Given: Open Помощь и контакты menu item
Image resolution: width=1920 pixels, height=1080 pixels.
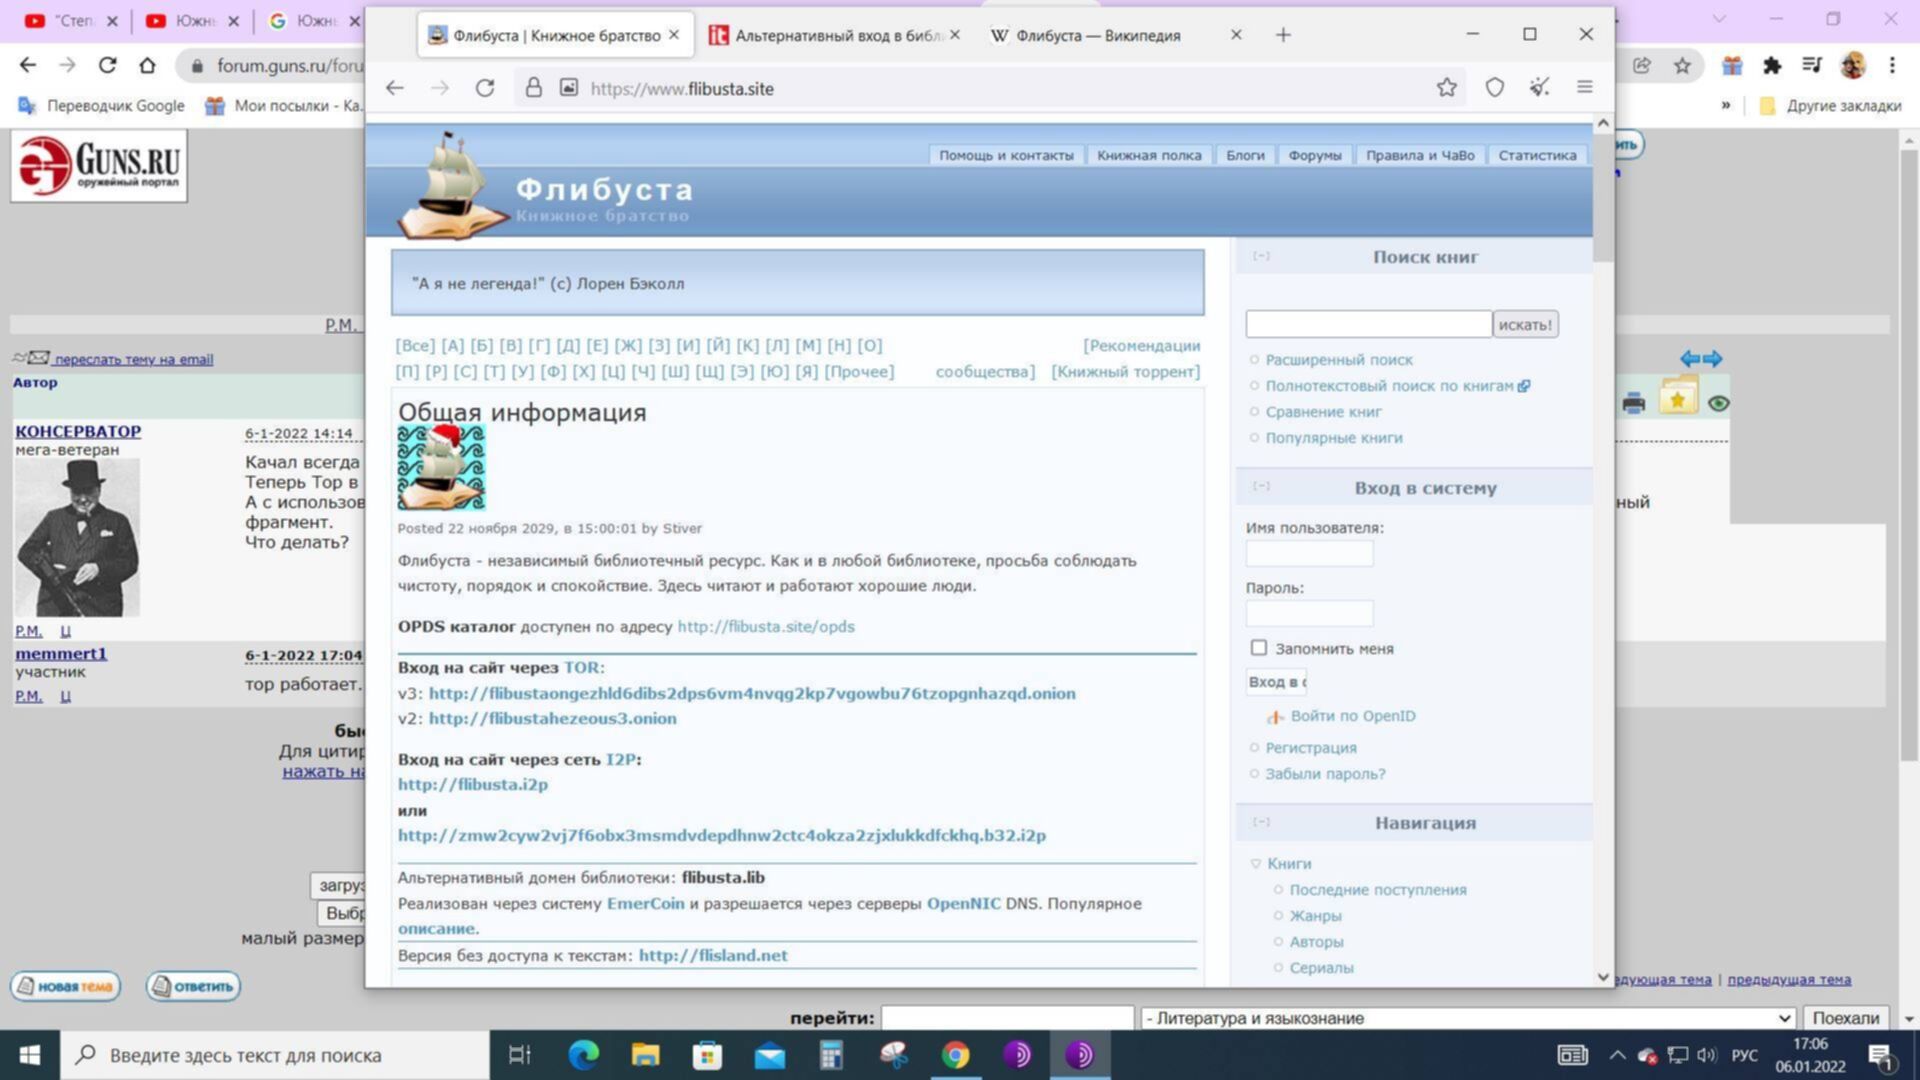Looking at the screenshot, I should point(1006,155).
